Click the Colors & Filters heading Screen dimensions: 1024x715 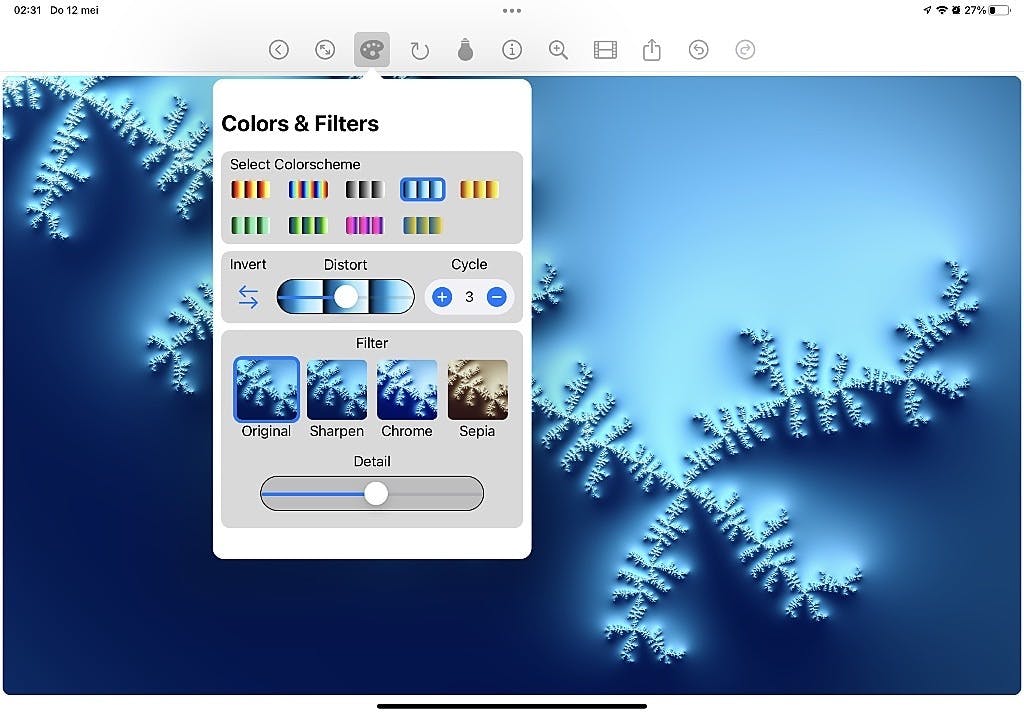[300, 123]
